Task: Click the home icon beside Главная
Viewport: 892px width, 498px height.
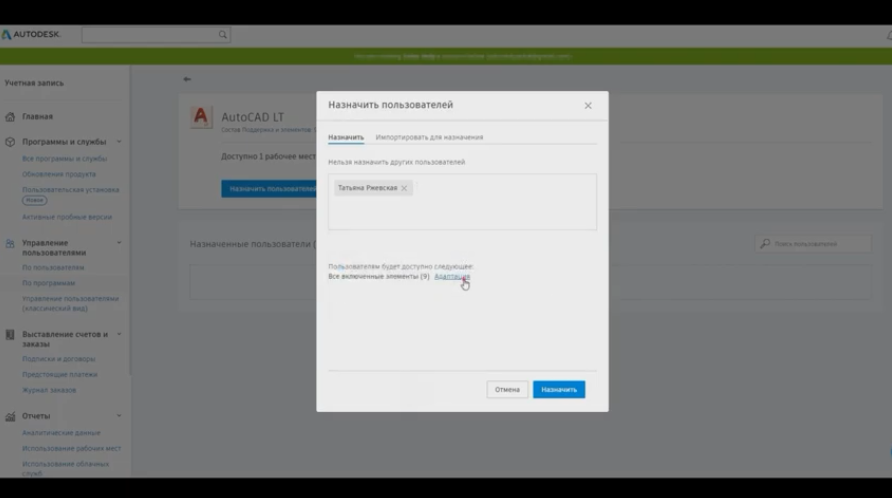Action: [x=10, y=117]
